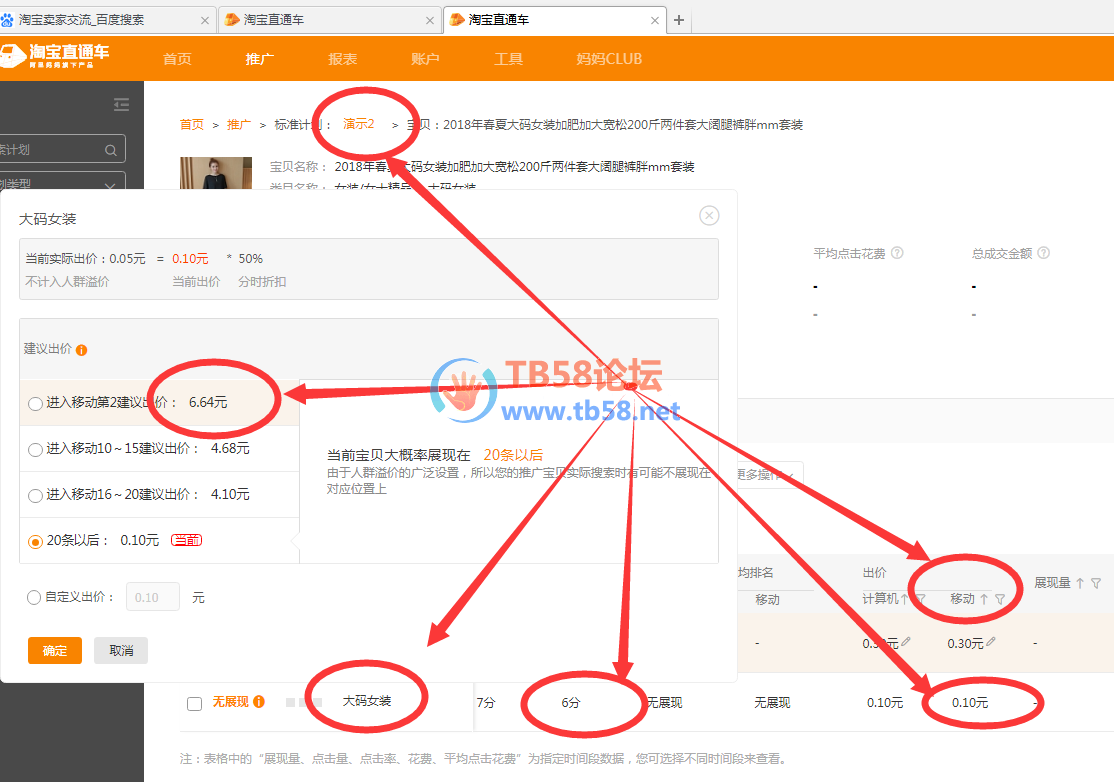Click the 无展现 status label in keyword row
Screen dimensions: 1114x782
point(231,702)
